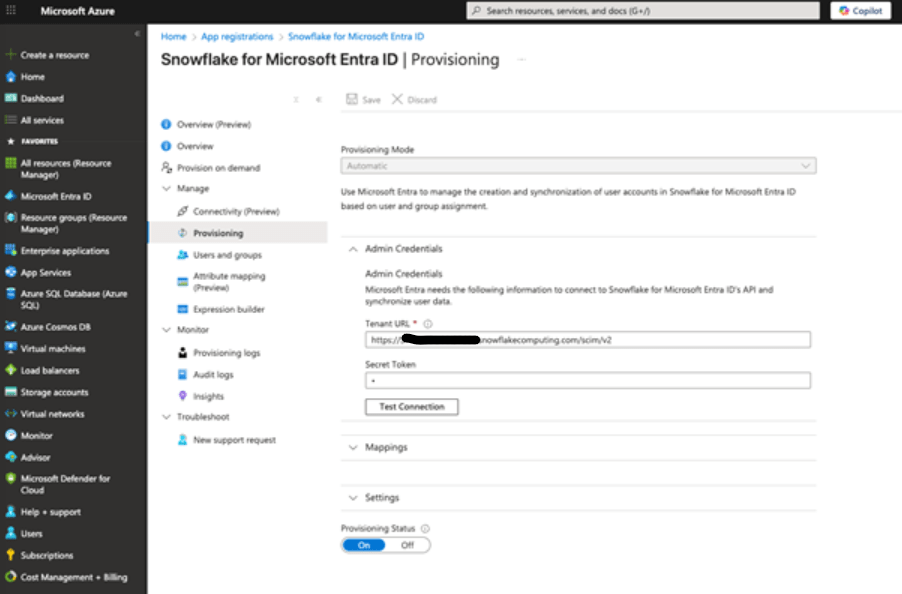This screenshot has width=902, height=594.
Task: Open Virtual machines sidebar icon
Action: point(10,348)
